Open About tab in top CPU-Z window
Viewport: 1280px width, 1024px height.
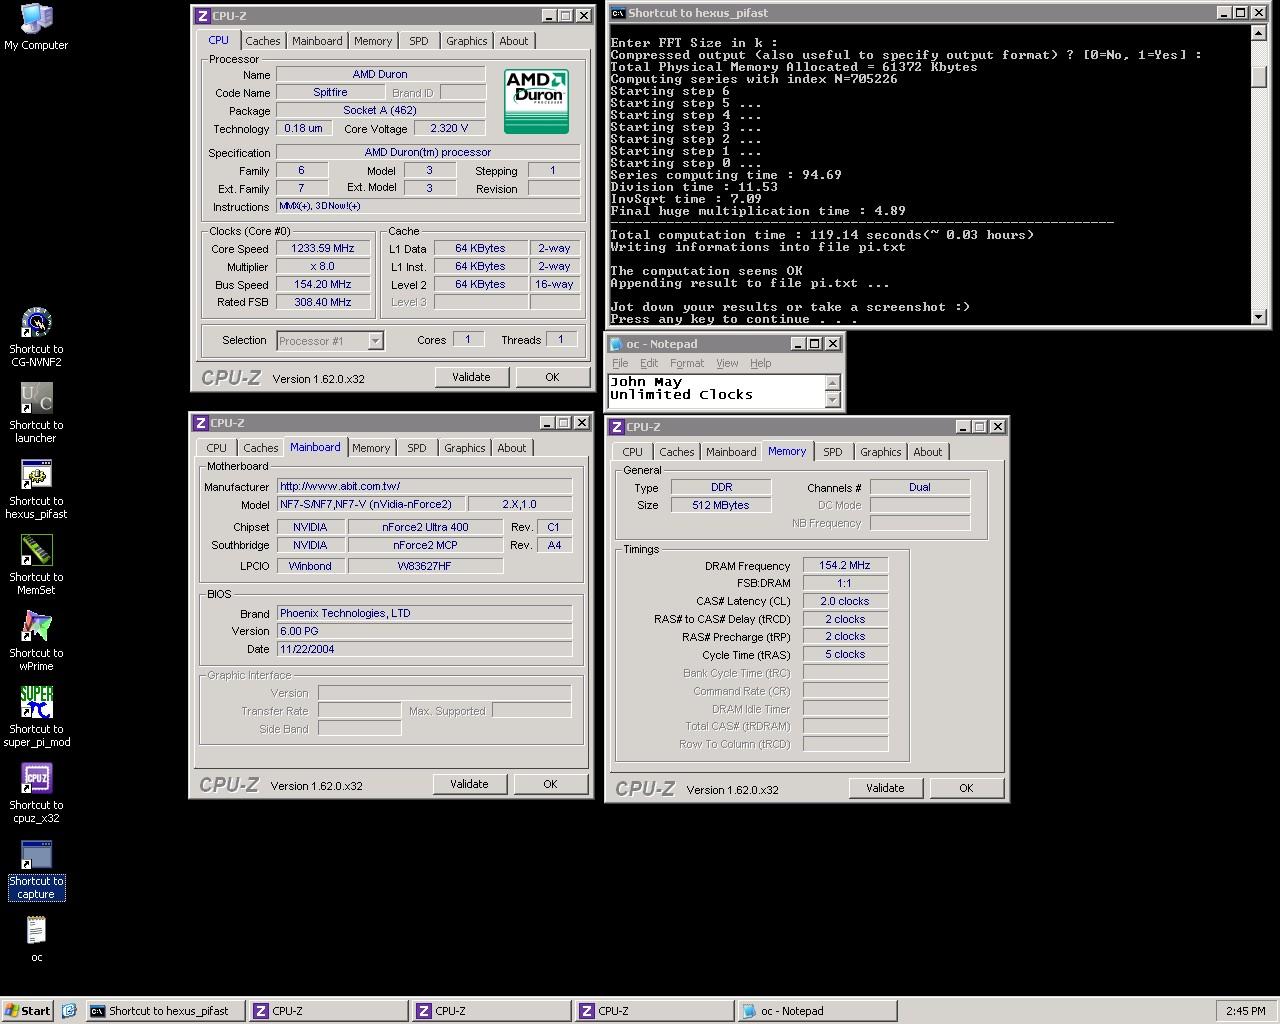514,41
